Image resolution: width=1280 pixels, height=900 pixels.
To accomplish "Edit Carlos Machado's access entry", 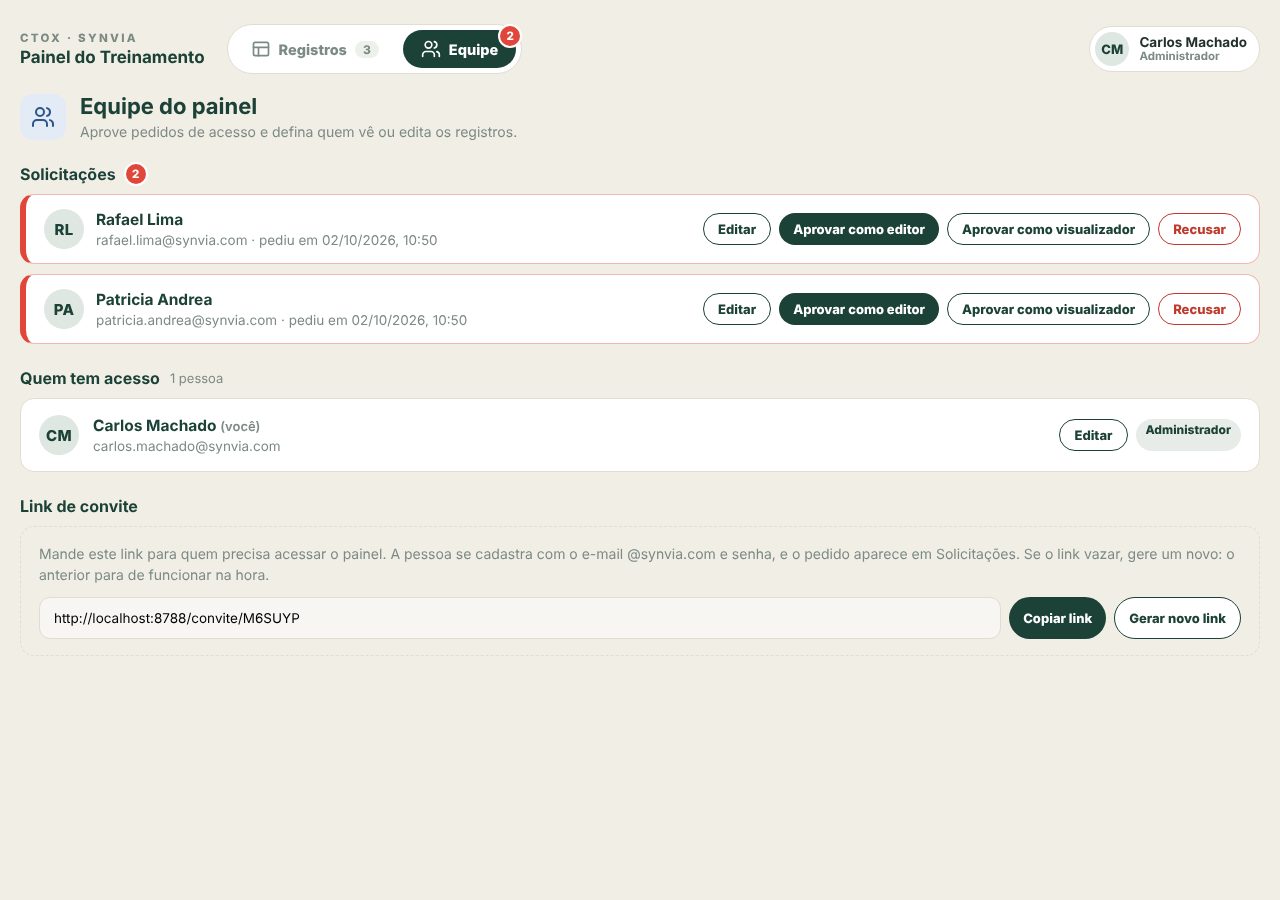I will point(1093,435).
